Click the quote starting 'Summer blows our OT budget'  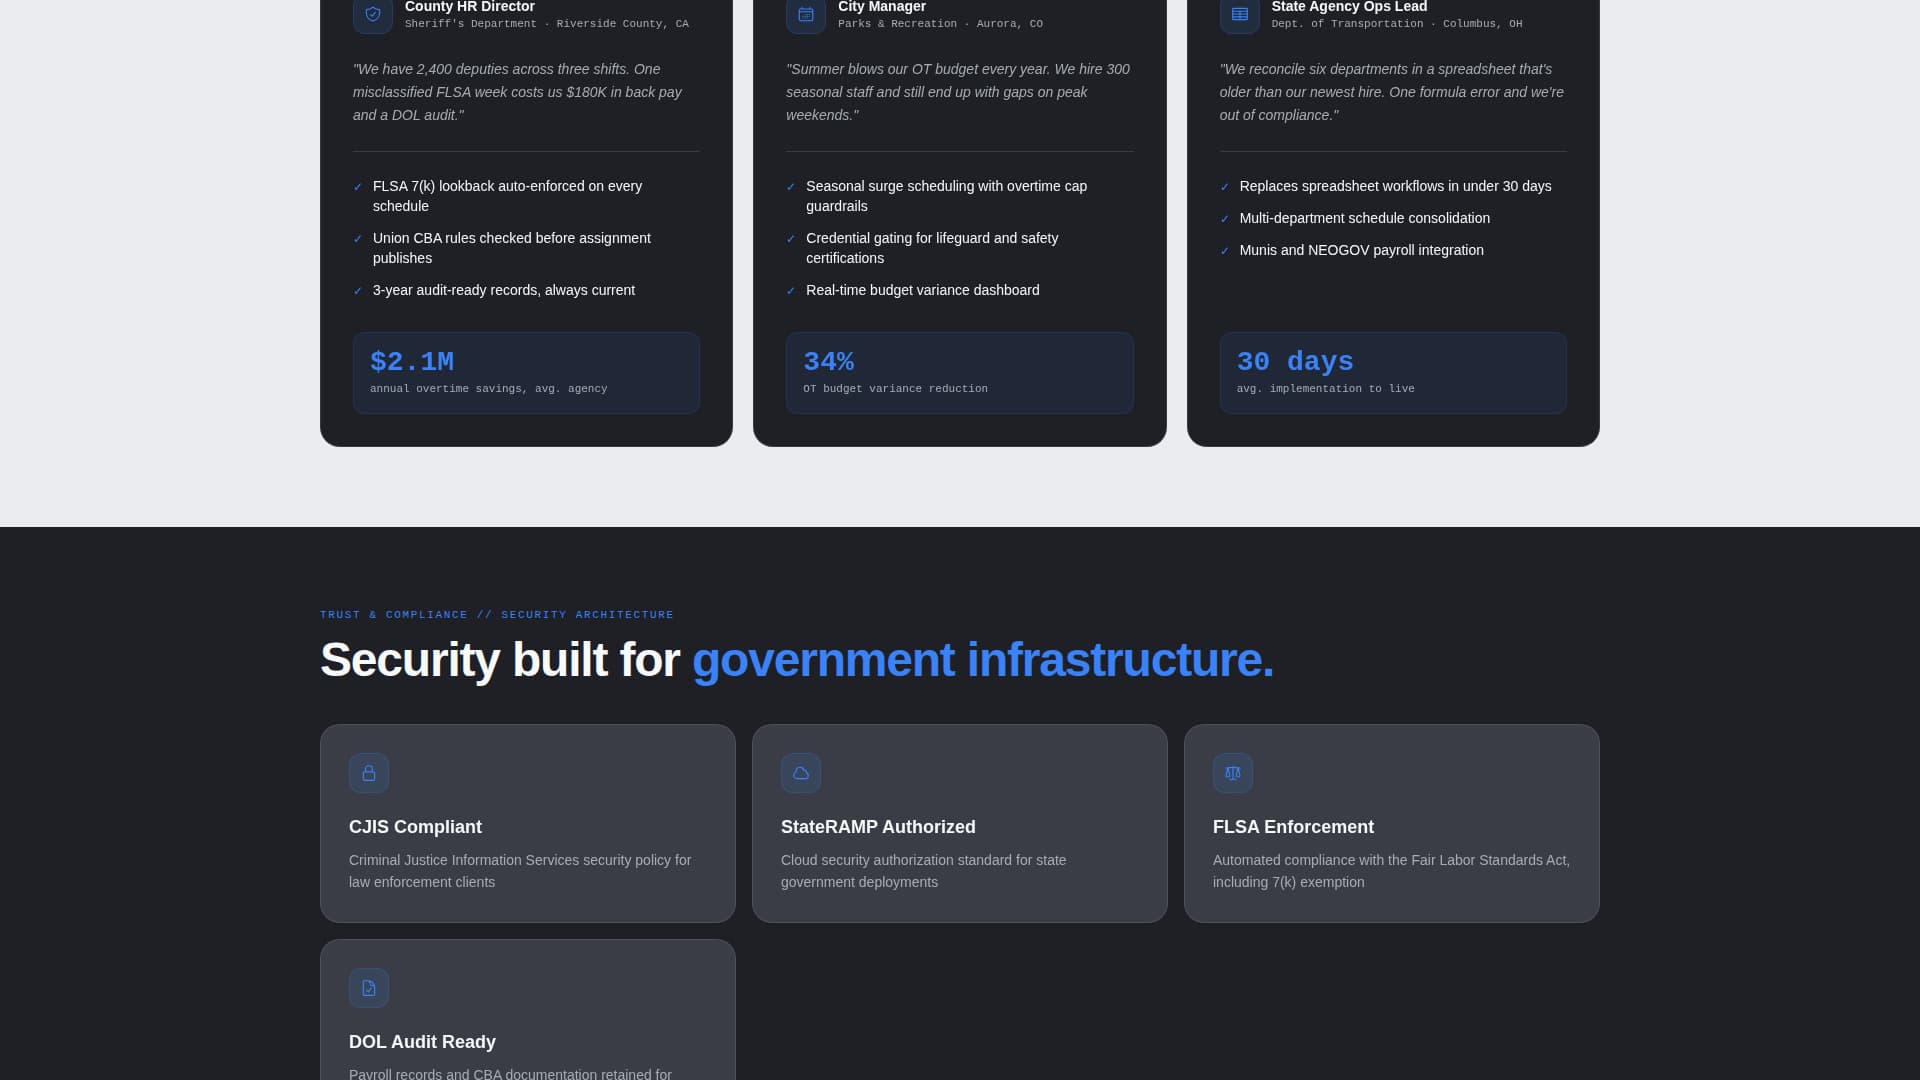coord(958,92)
